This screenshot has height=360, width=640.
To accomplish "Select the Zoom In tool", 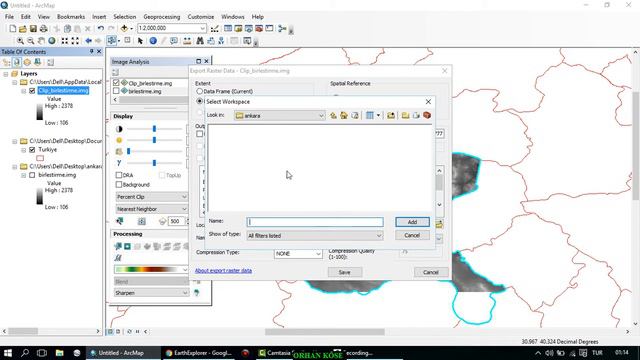I will (20, 41).
